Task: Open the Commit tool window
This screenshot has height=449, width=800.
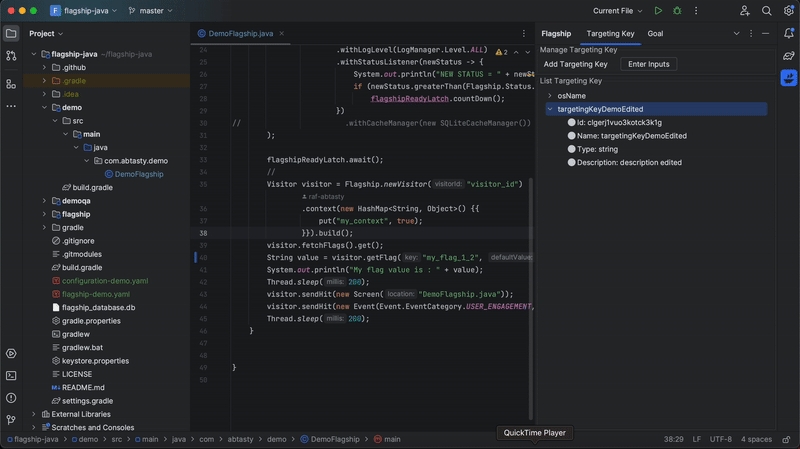Action: click(x=11, y=56)
